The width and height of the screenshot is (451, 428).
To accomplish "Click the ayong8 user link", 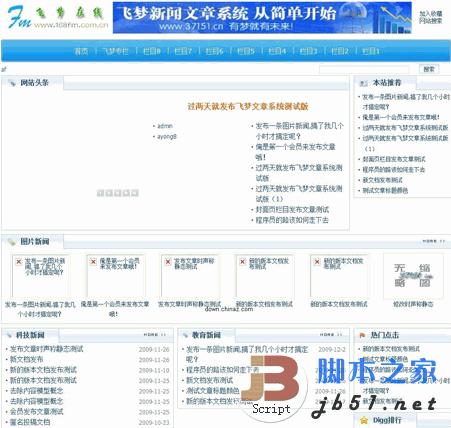I will tap(167, 137).
